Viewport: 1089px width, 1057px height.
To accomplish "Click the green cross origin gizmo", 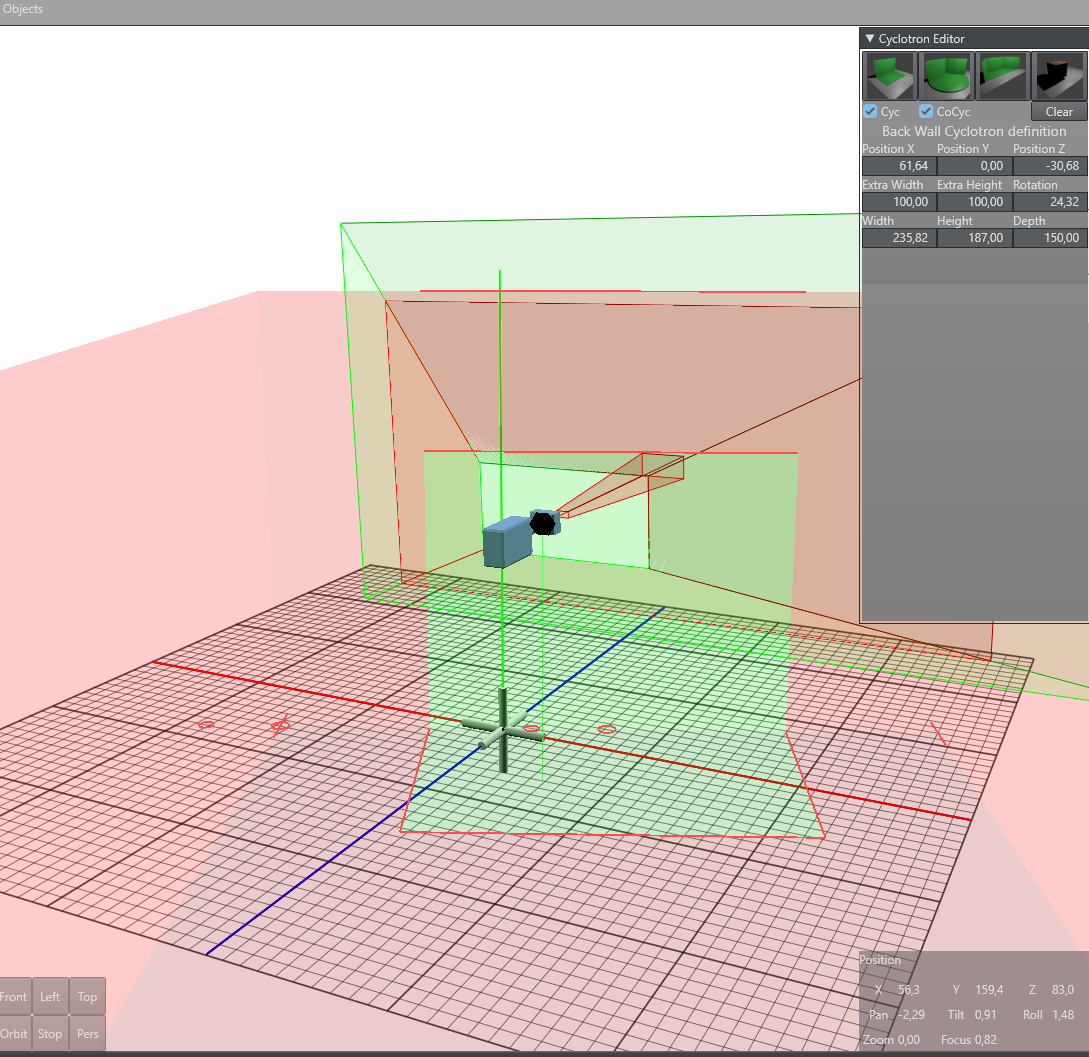I will coord(504,732).
